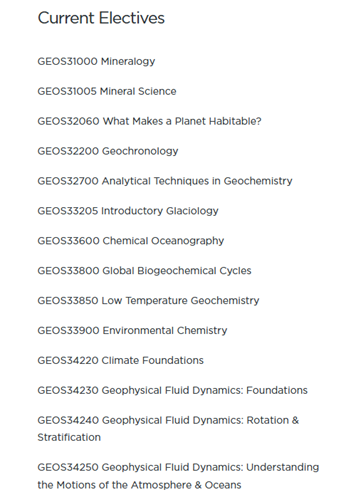
Task: Click the course code GEOS32060
Action: tap(68, 121)
